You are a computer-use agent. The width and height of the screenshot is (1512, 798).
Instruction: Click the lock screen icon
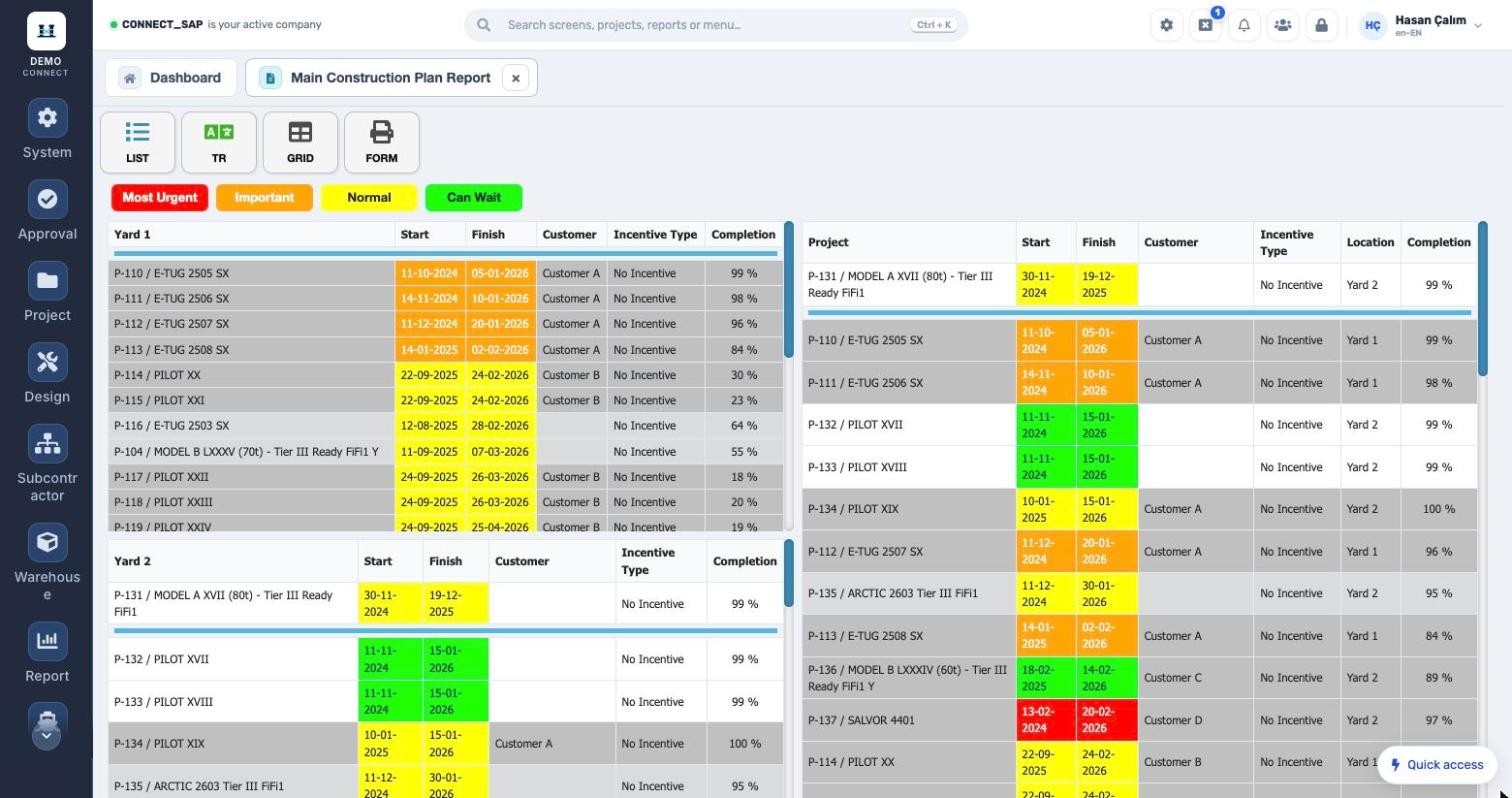[x=1321, y=25]
